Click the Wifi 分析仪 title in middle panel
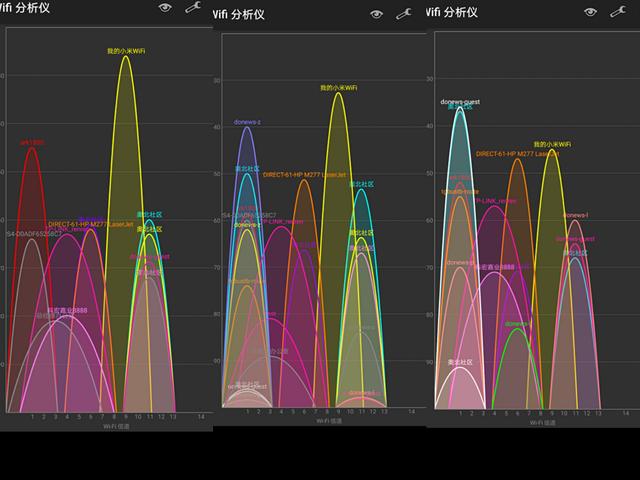 (x=238, y=15)
